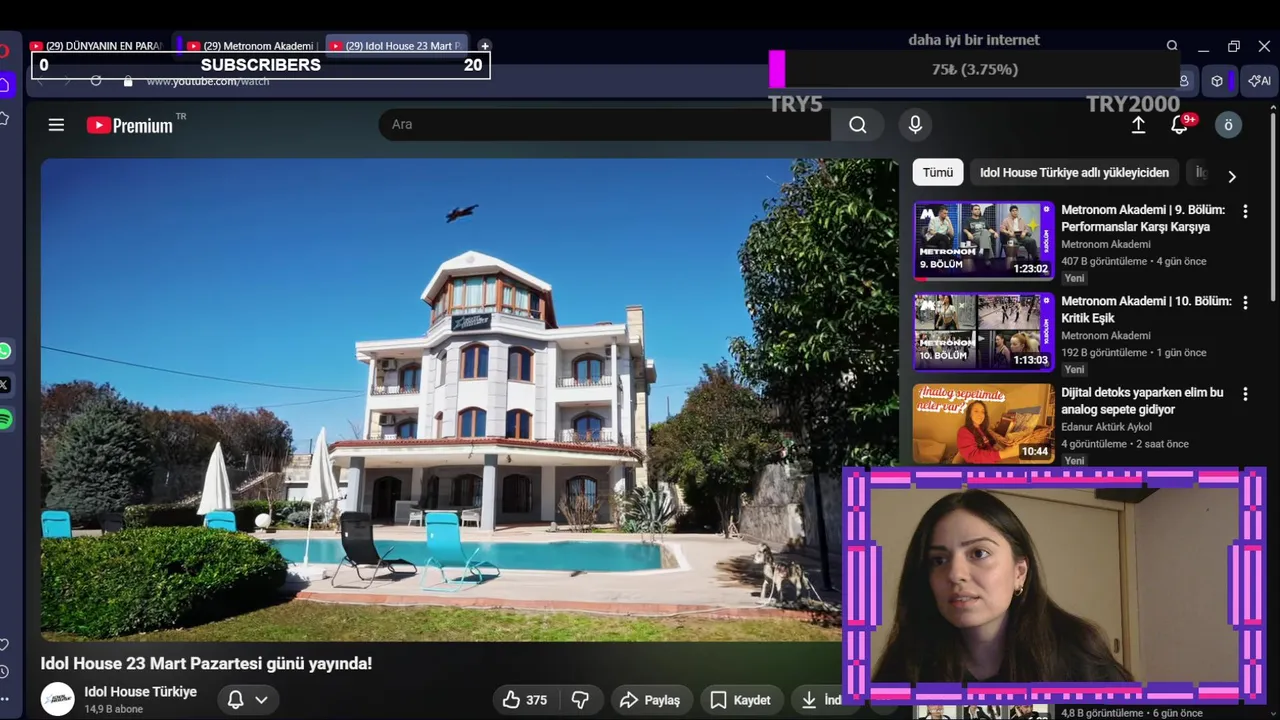Open Opera AI assistant button

click(x=1260, y=81)
